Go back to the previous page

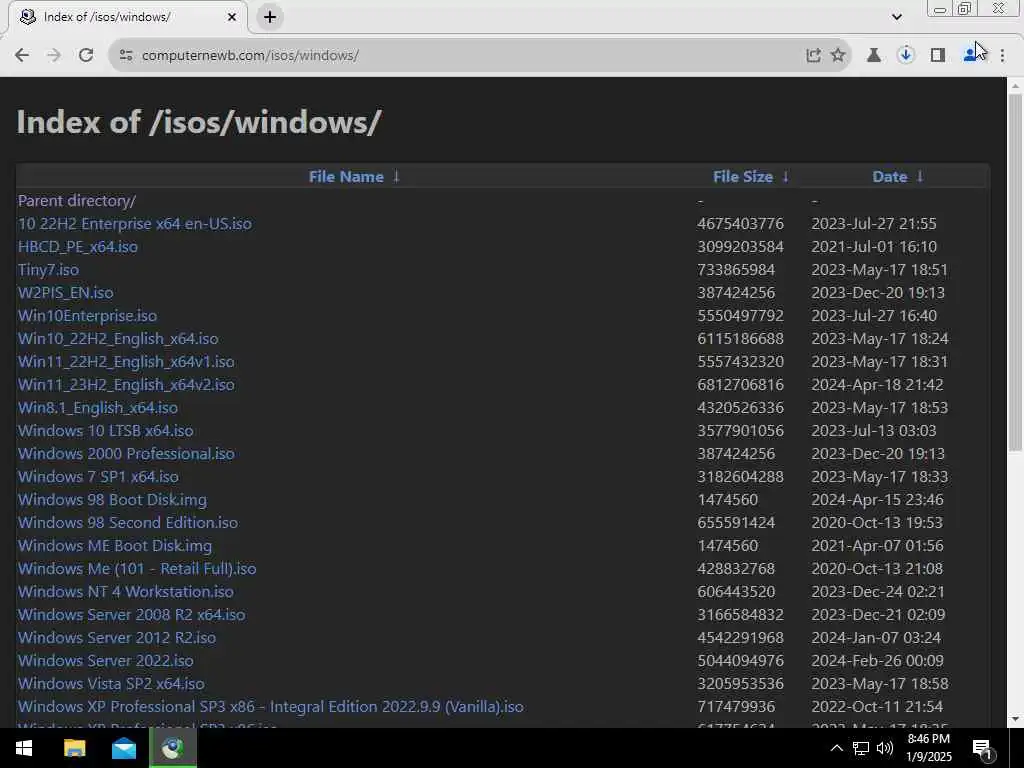tap(22, 56)
